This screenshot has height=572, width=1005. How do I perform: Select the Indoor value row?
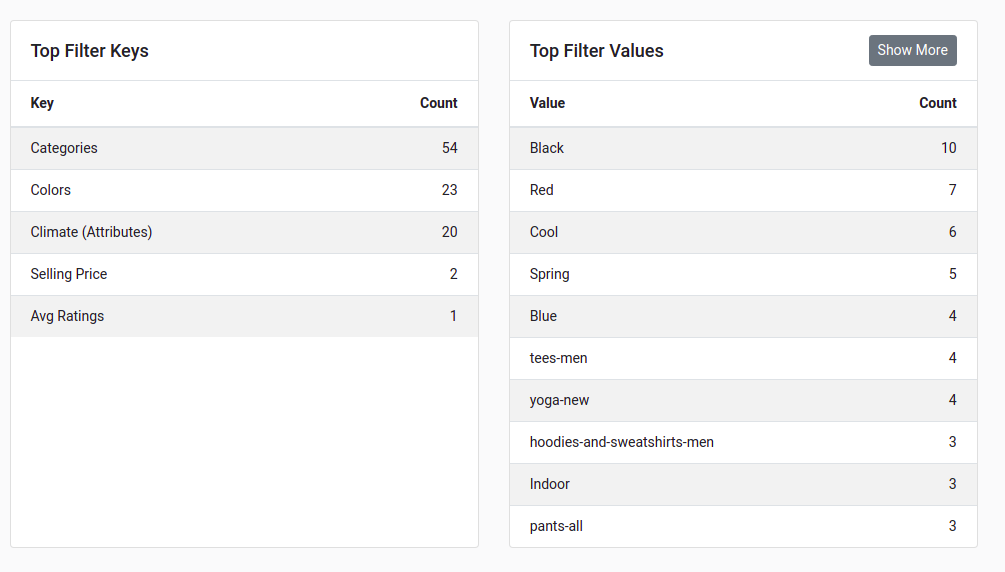click(x=743, y=484)
